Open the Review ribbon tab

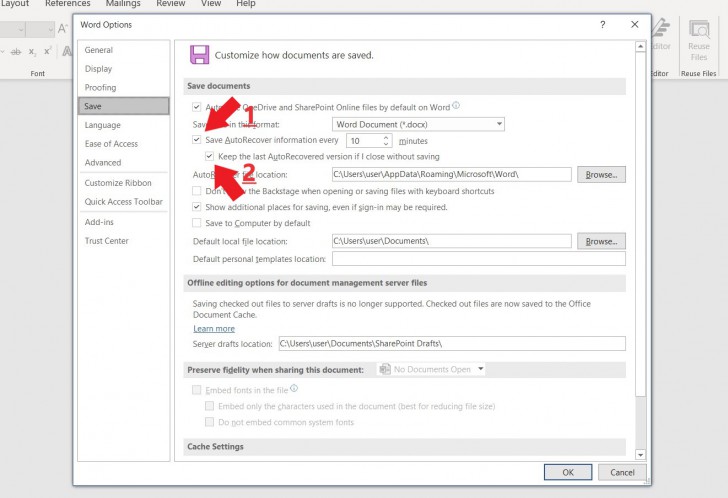tap(171, 4)
